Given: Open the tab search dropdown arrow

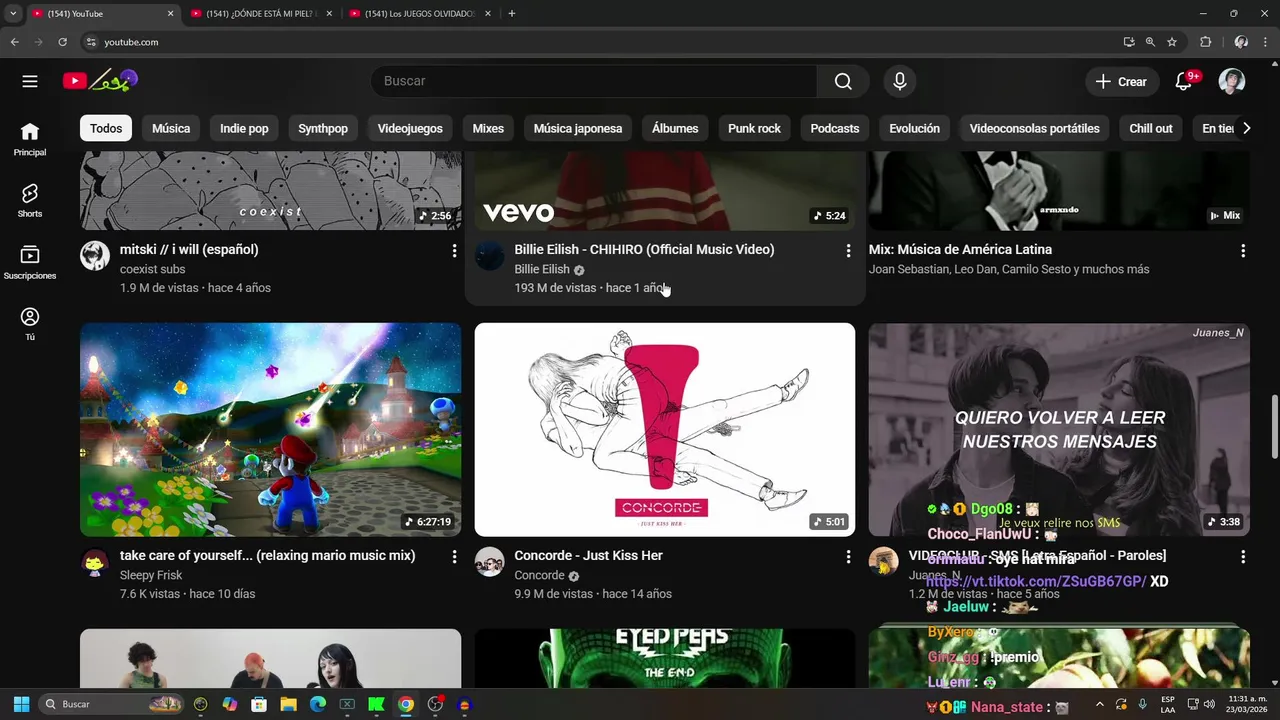Looking at the screenshot, I should coord(13,13).
